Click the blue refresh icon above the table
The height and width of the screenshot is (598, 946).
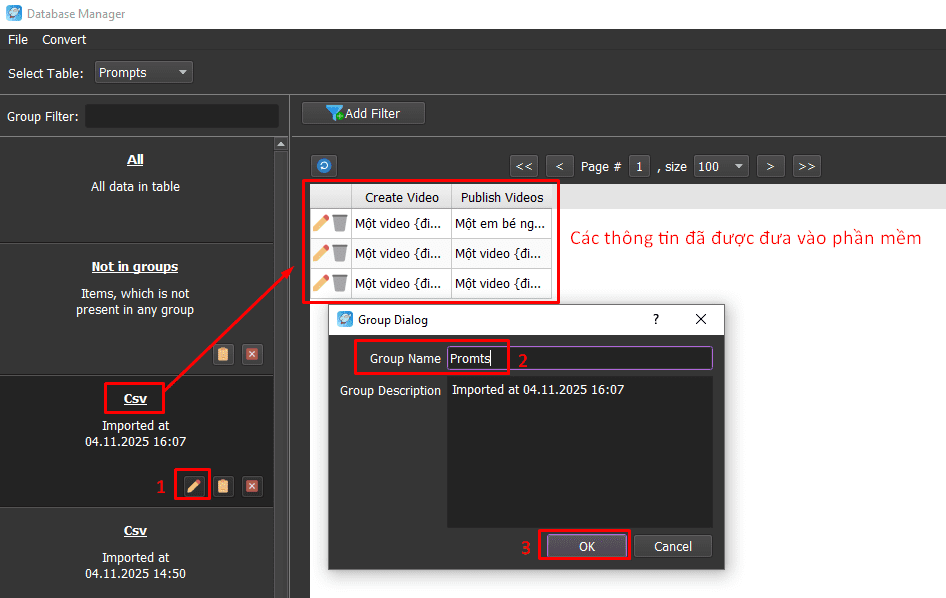coord(323,166)
